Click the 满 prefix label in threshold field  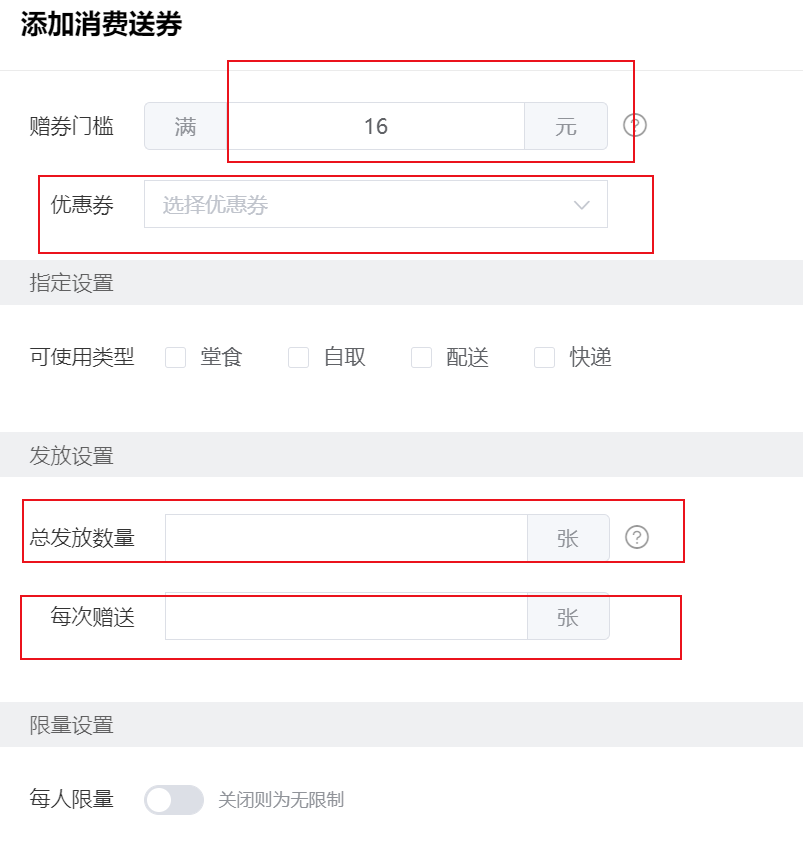186,126
